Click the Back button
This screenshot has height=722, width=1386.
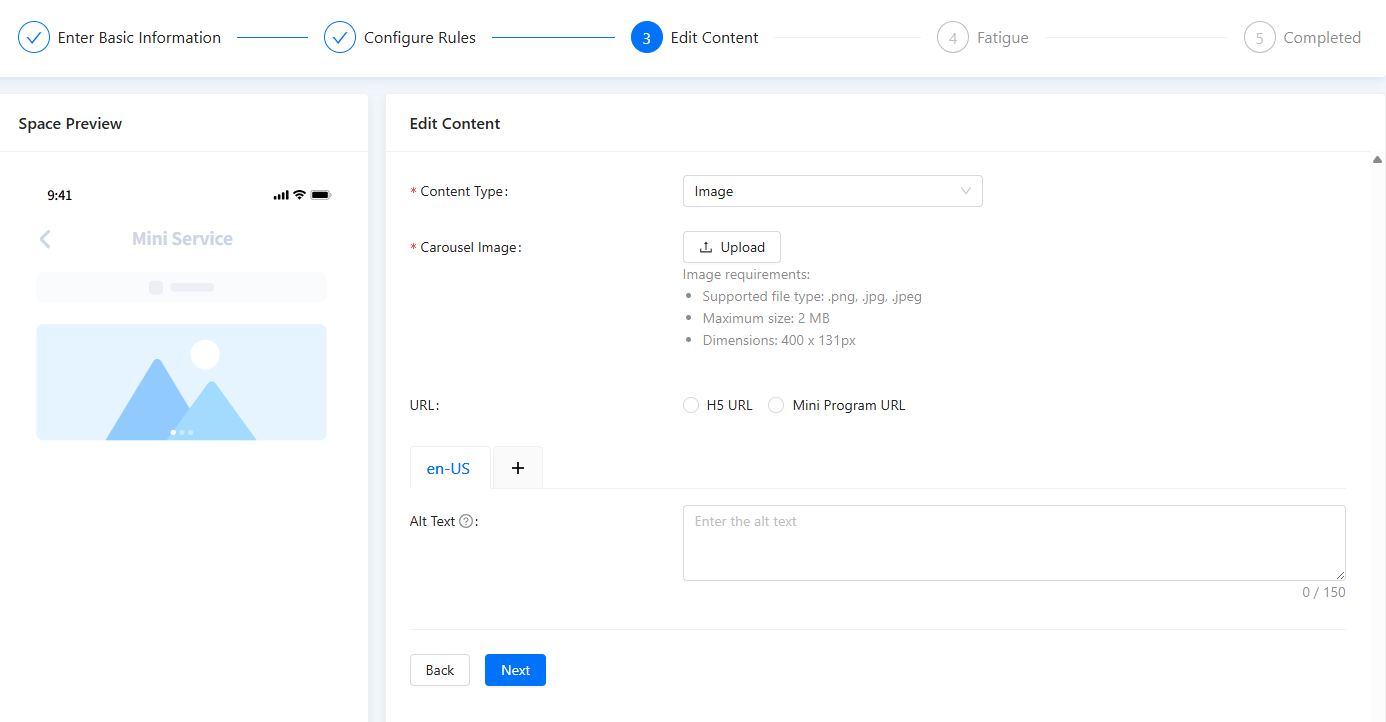440,670
